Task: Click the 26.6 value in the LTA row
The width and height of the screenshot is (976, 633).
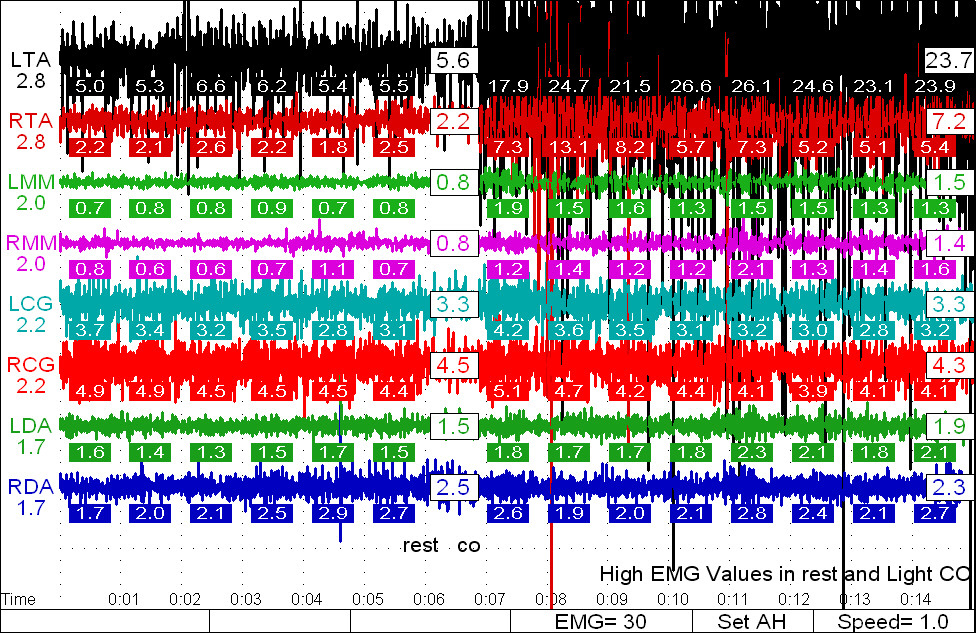Action: 692,87
